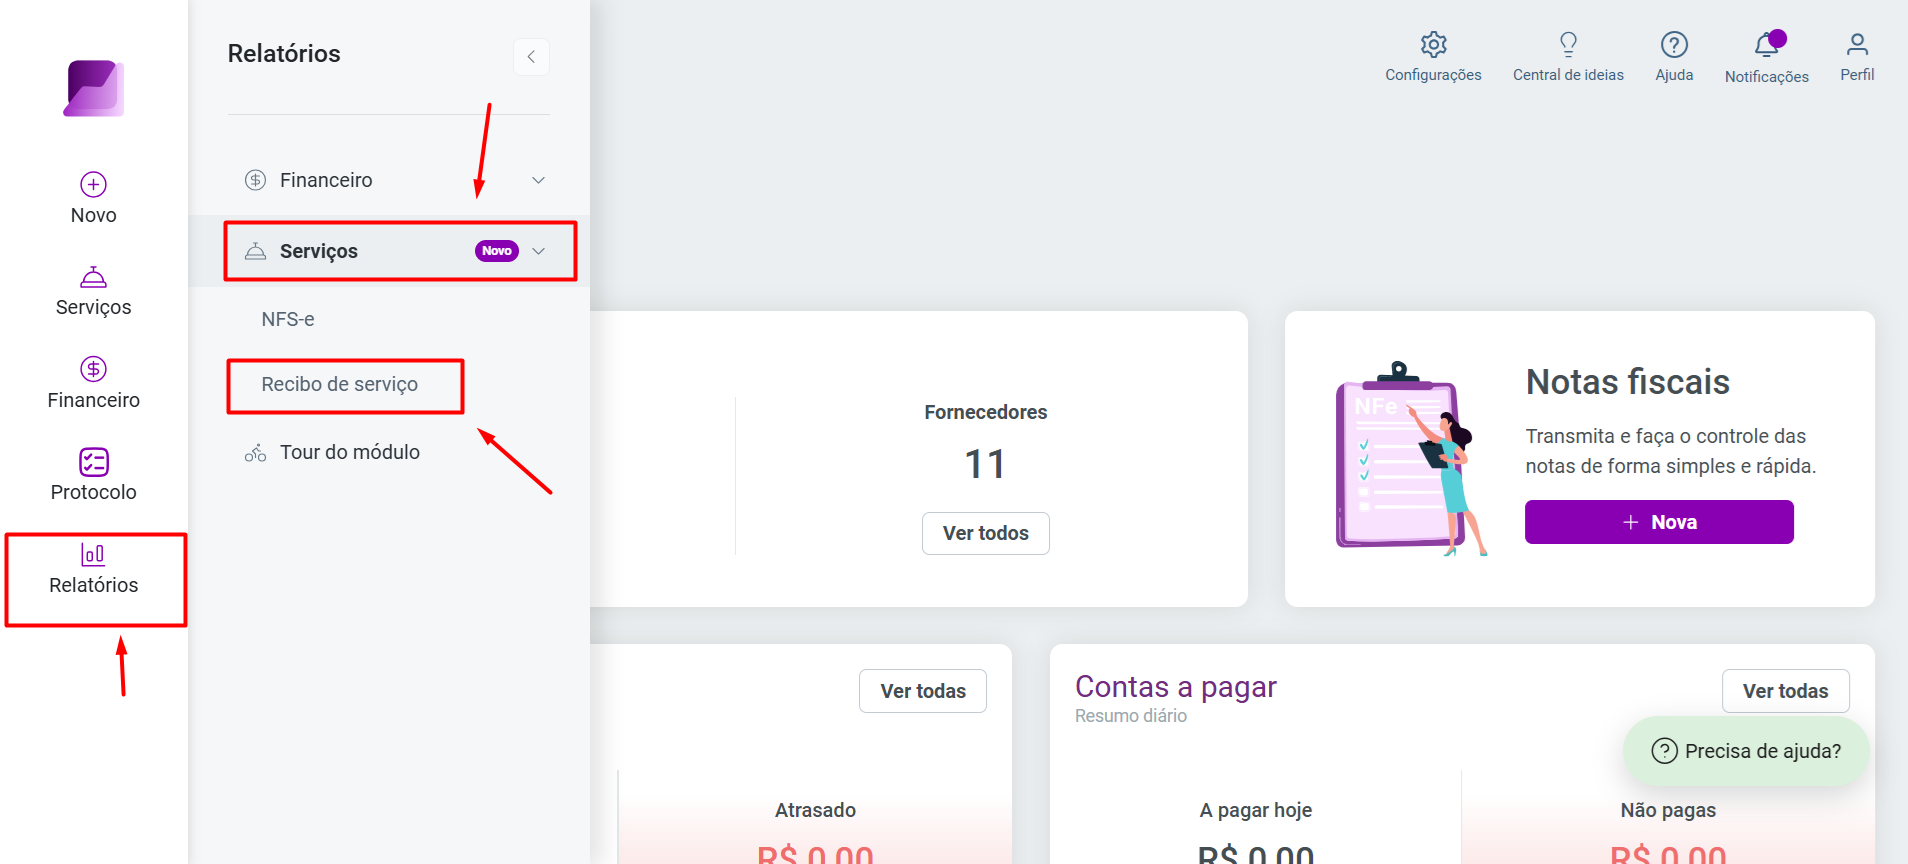Collapse the Serviços reports section chevron
This screenshot has height=864, width=1908.
pos(539,251)
